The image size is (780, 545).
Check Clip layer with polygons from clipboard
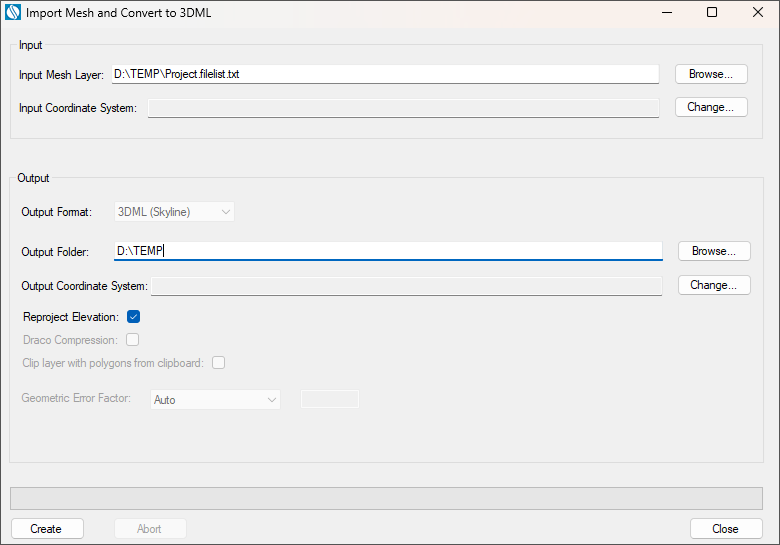[x=218, y=363]
